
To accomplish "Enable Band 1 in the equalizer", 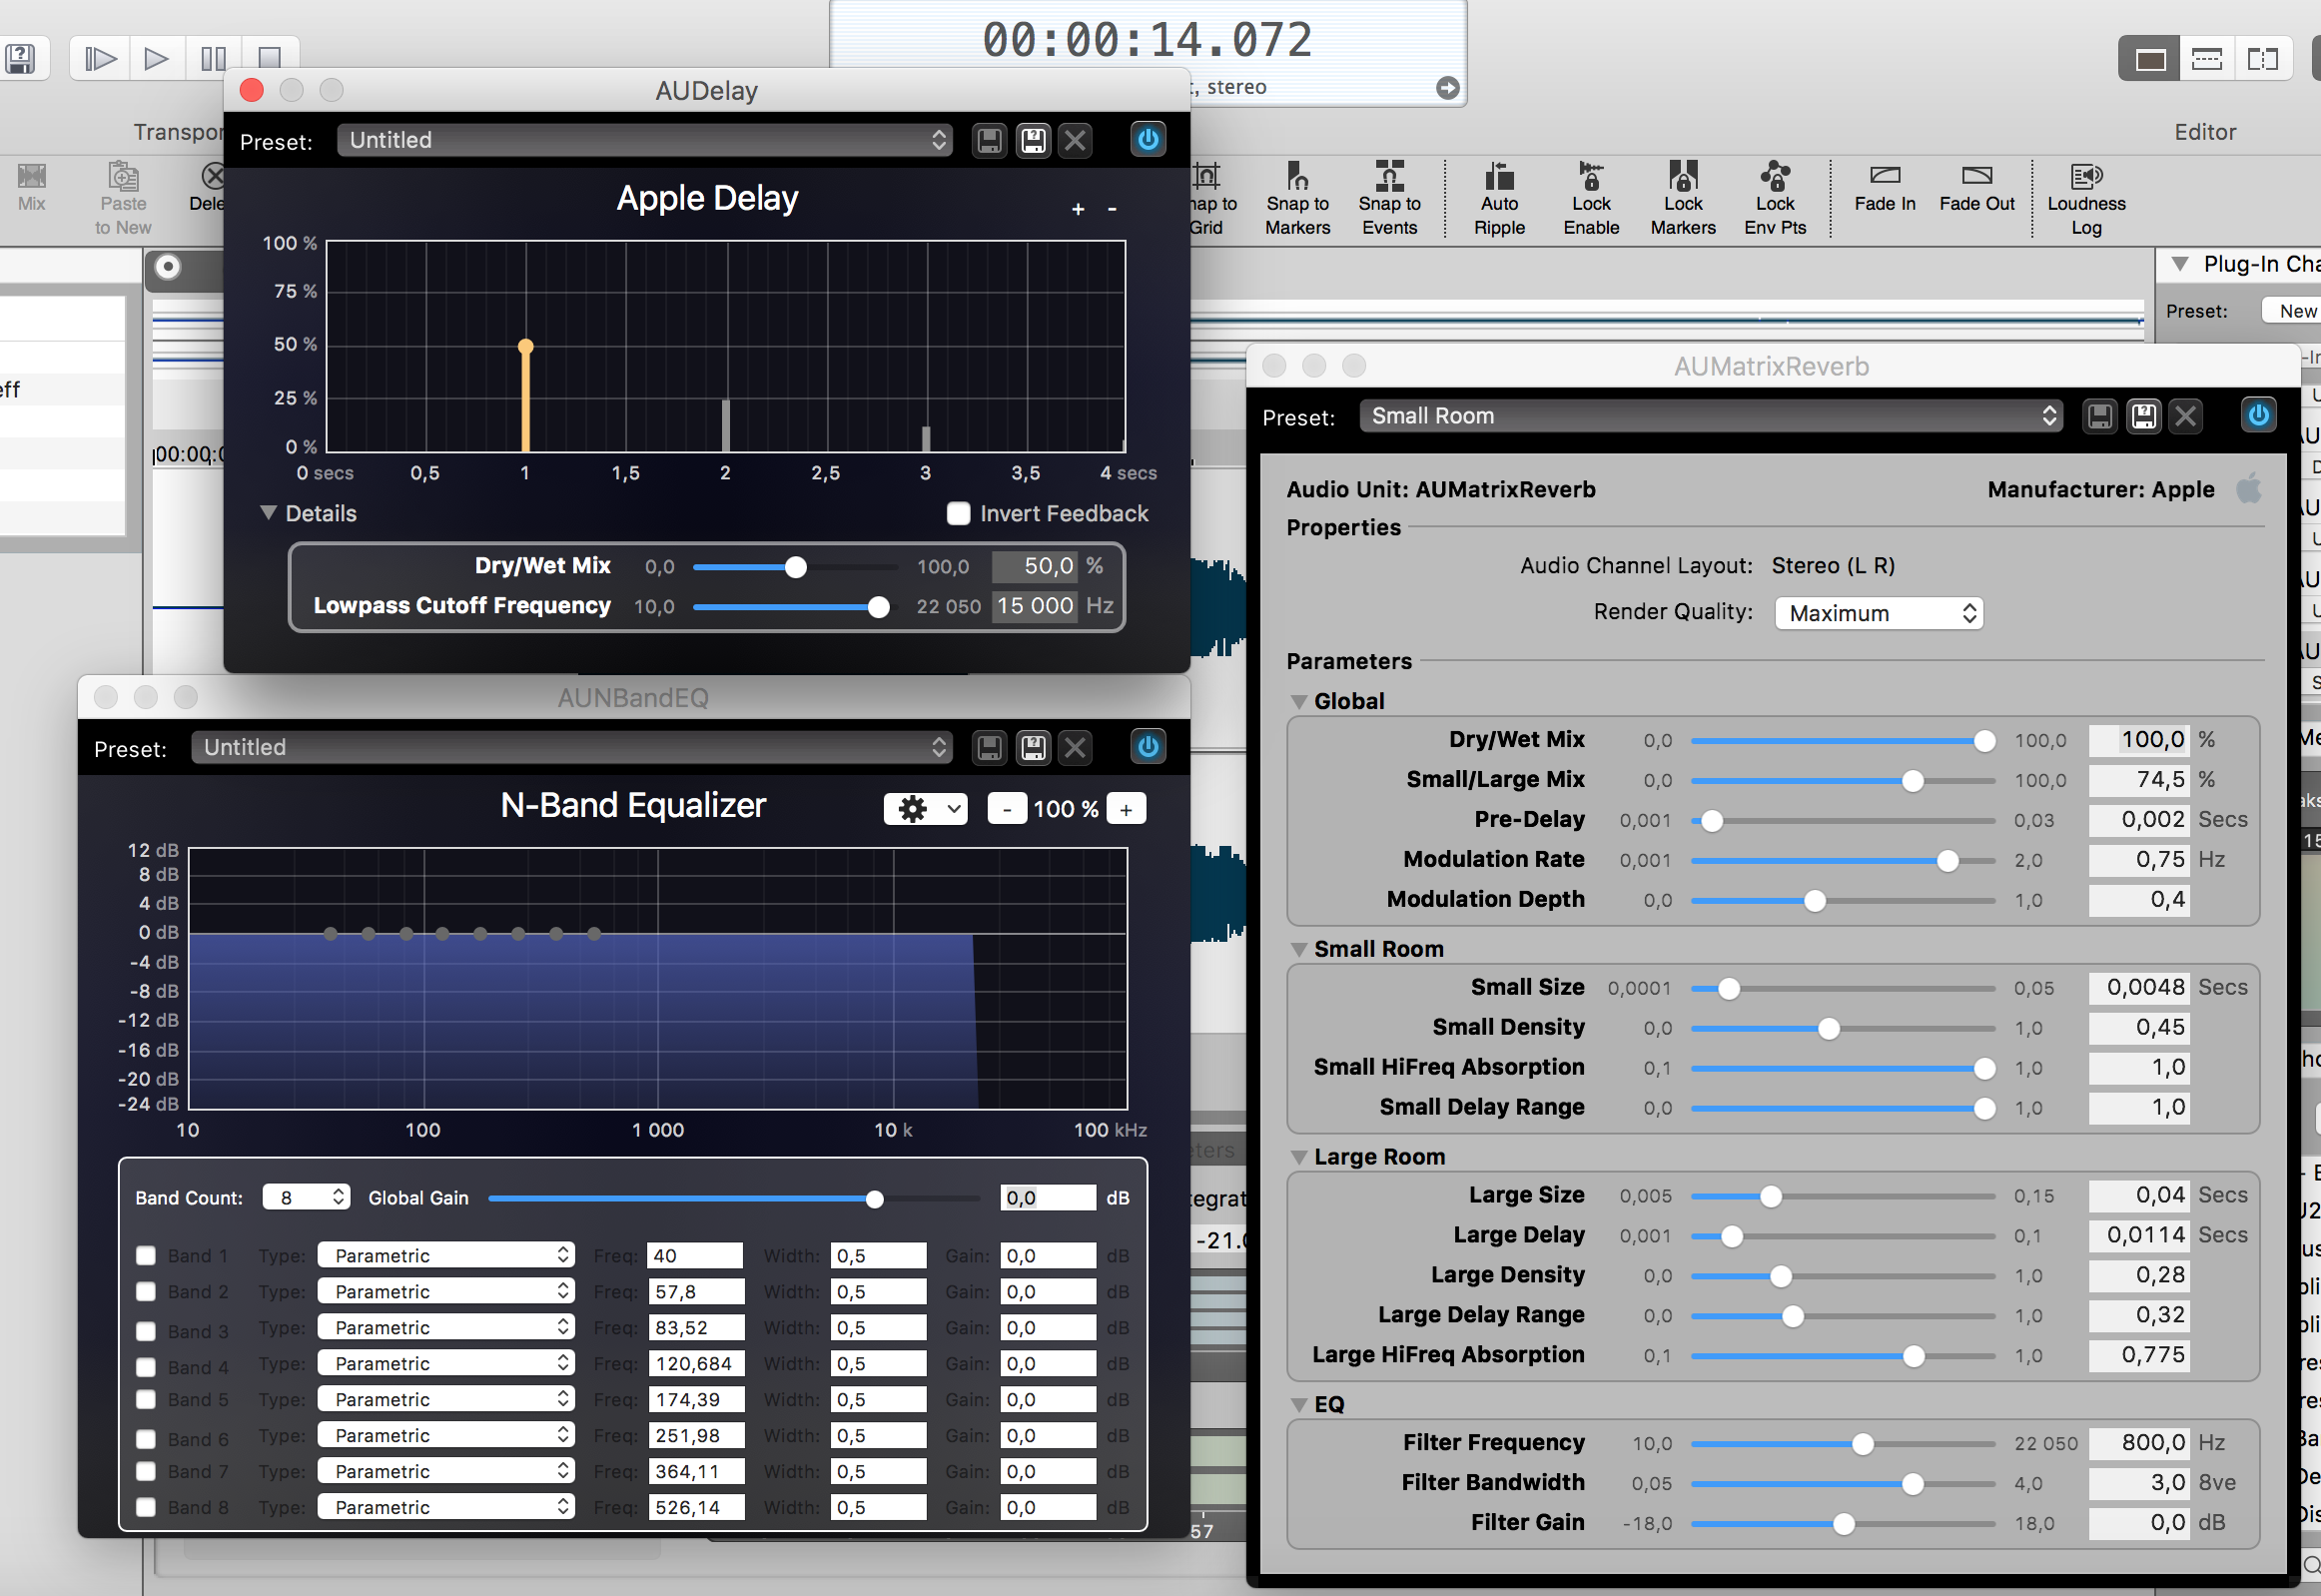I will 146,1255.
